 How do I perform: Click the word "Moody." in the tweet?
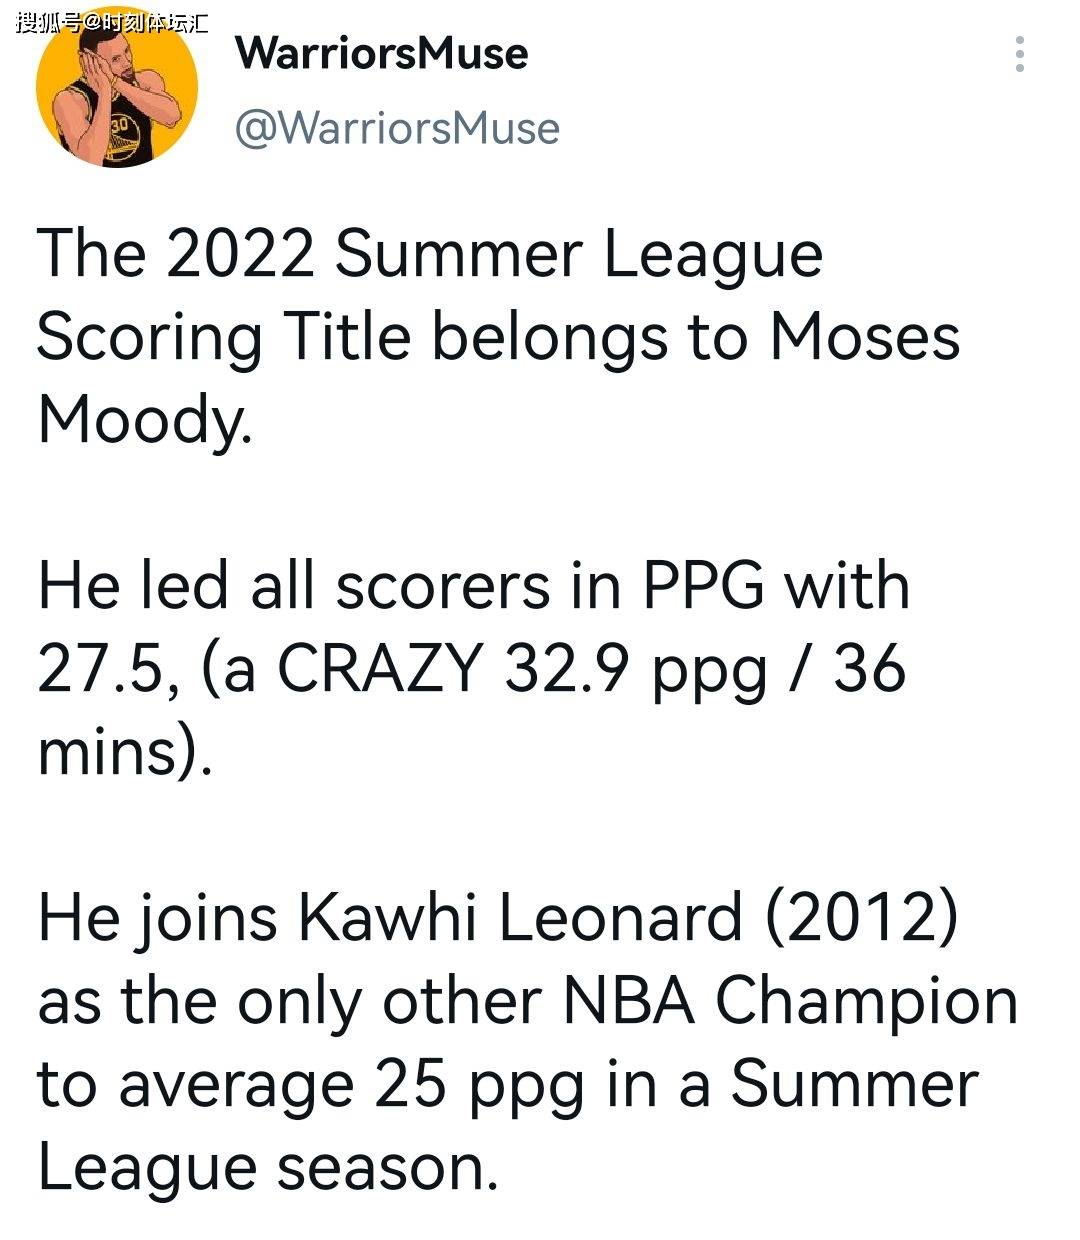point(144,420)
